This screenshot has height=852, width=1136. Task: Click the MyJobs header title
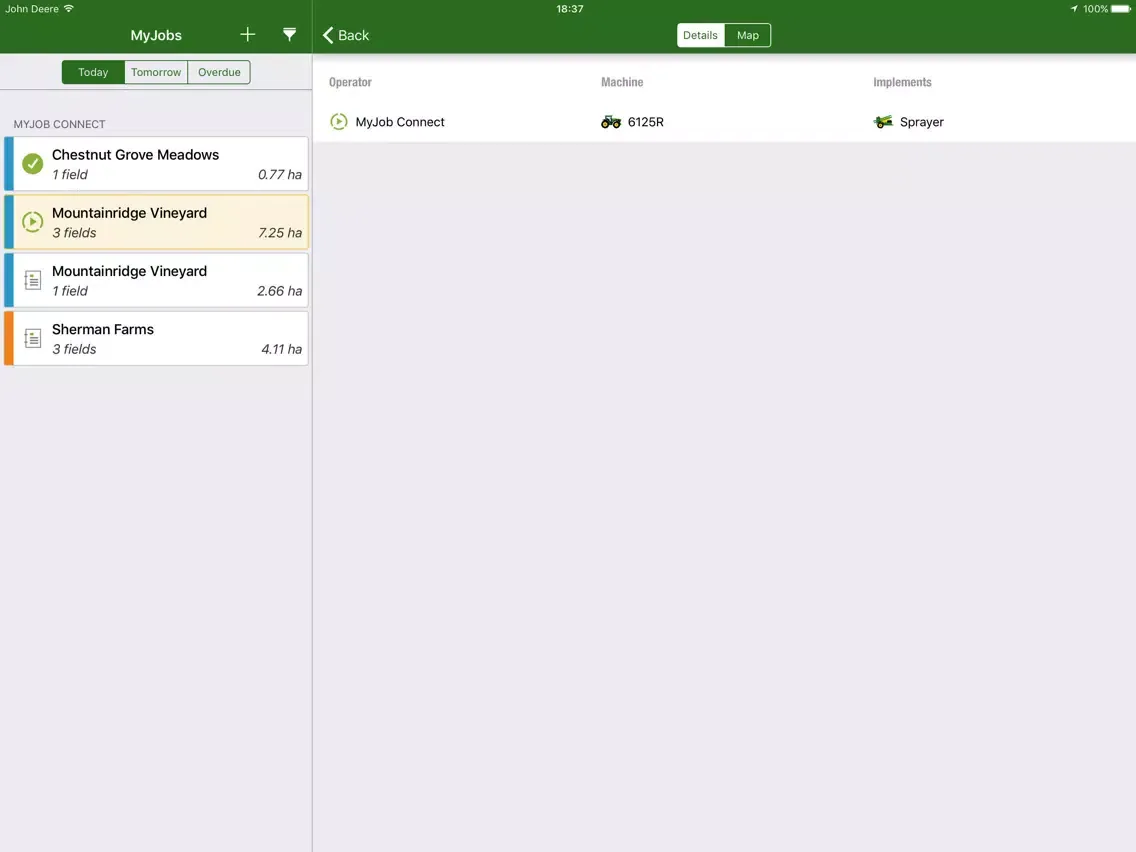point(156,35)
